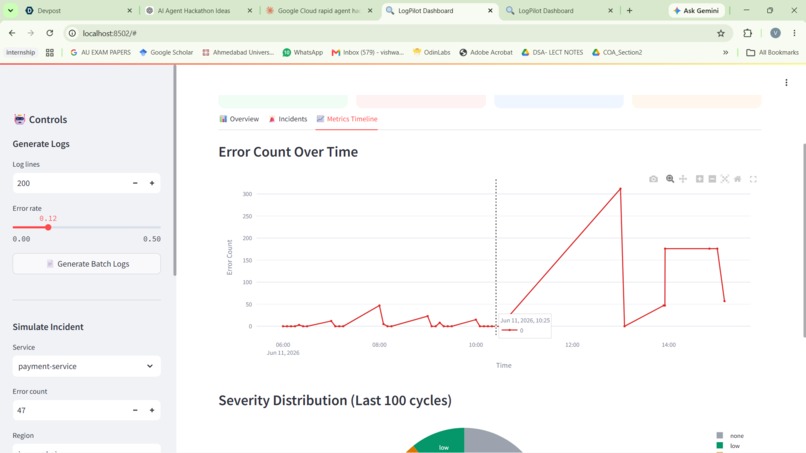Open Chrome's three-dot menu
Viewport: 806px width, 453px height.
point(794,33)
